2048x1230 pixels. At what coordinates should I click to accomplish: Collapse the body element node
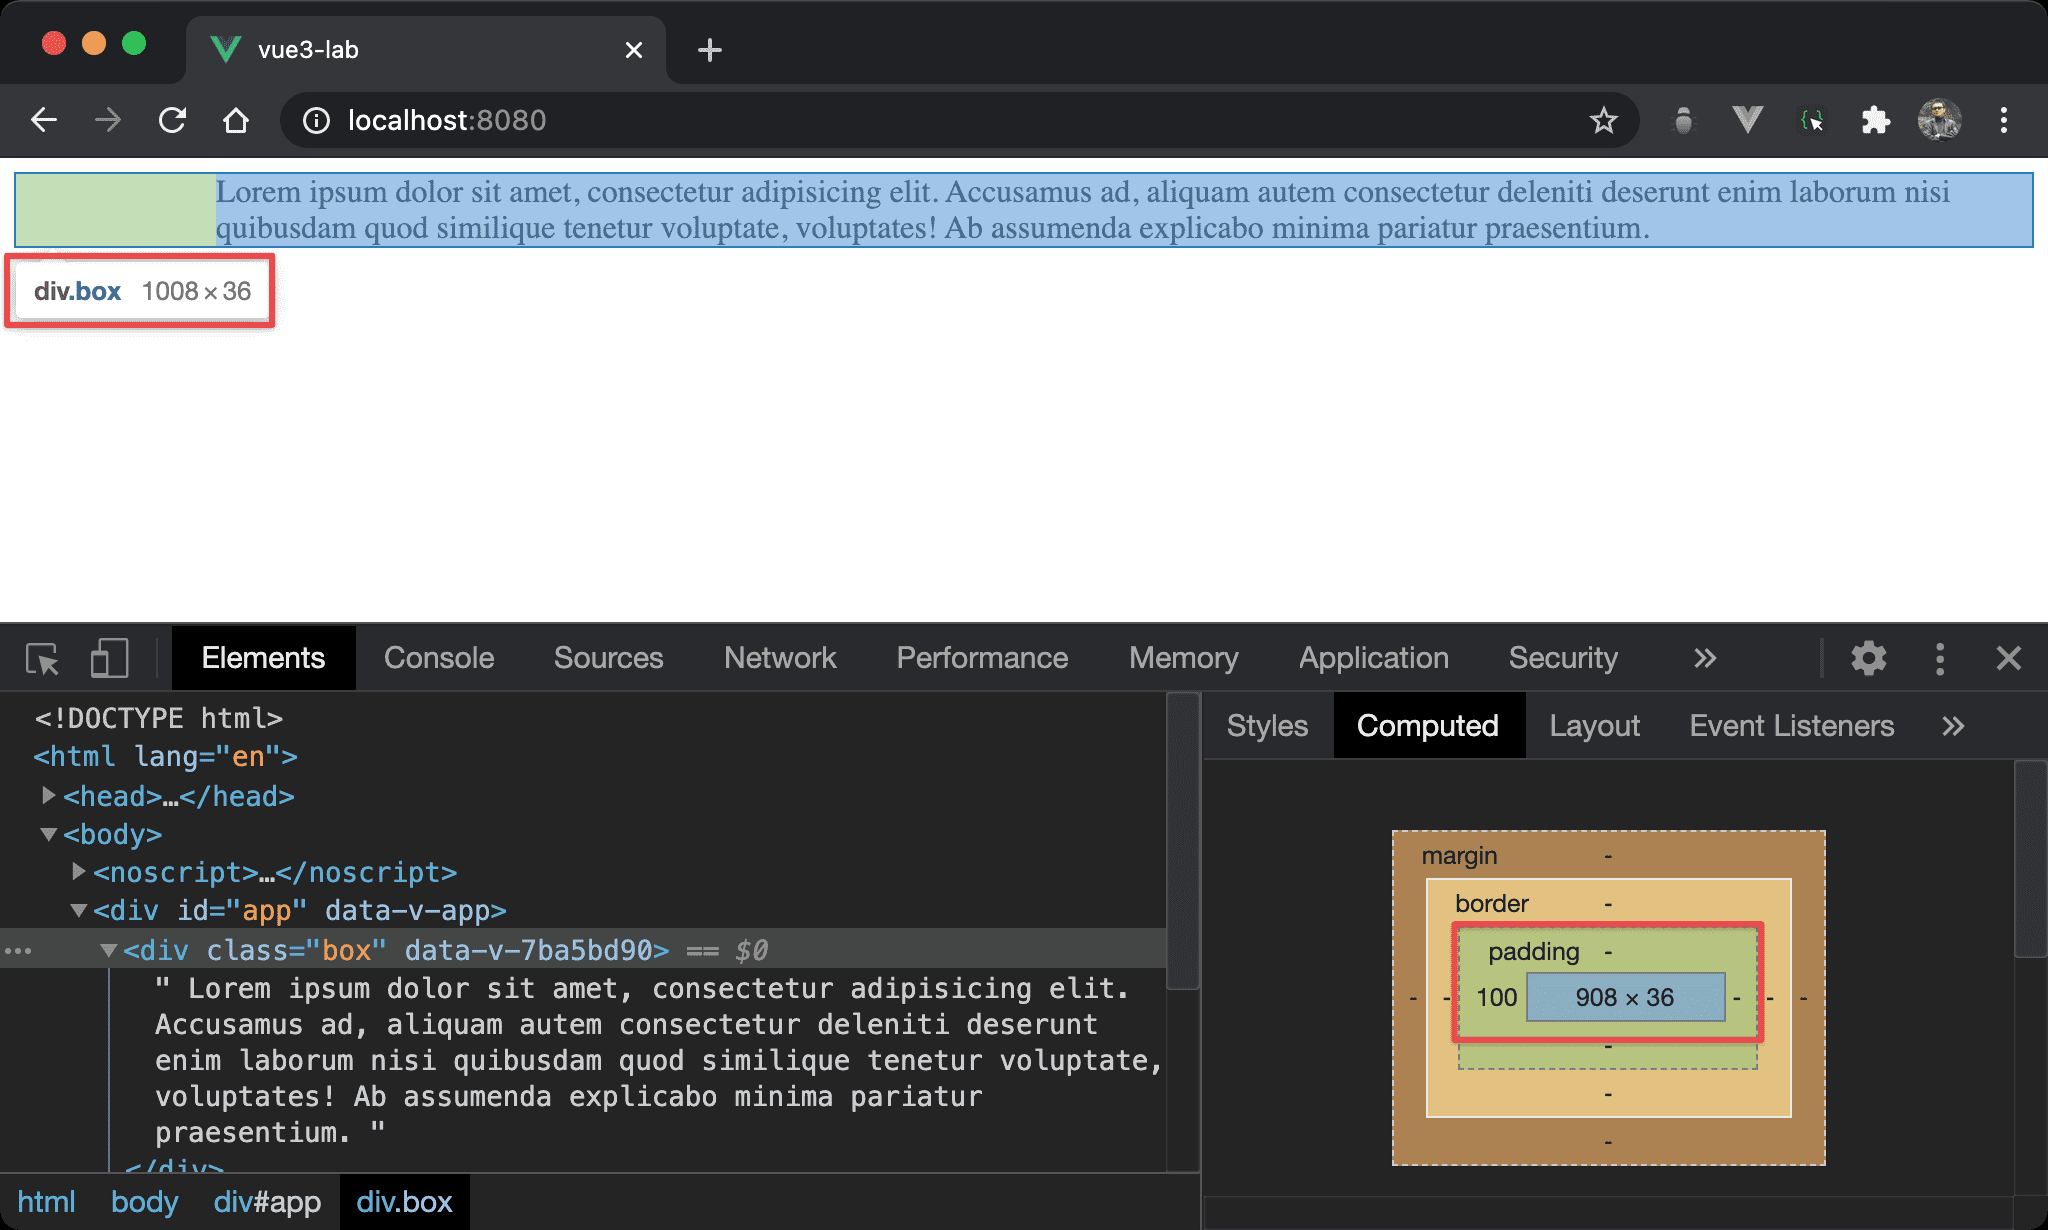point(48,834)
